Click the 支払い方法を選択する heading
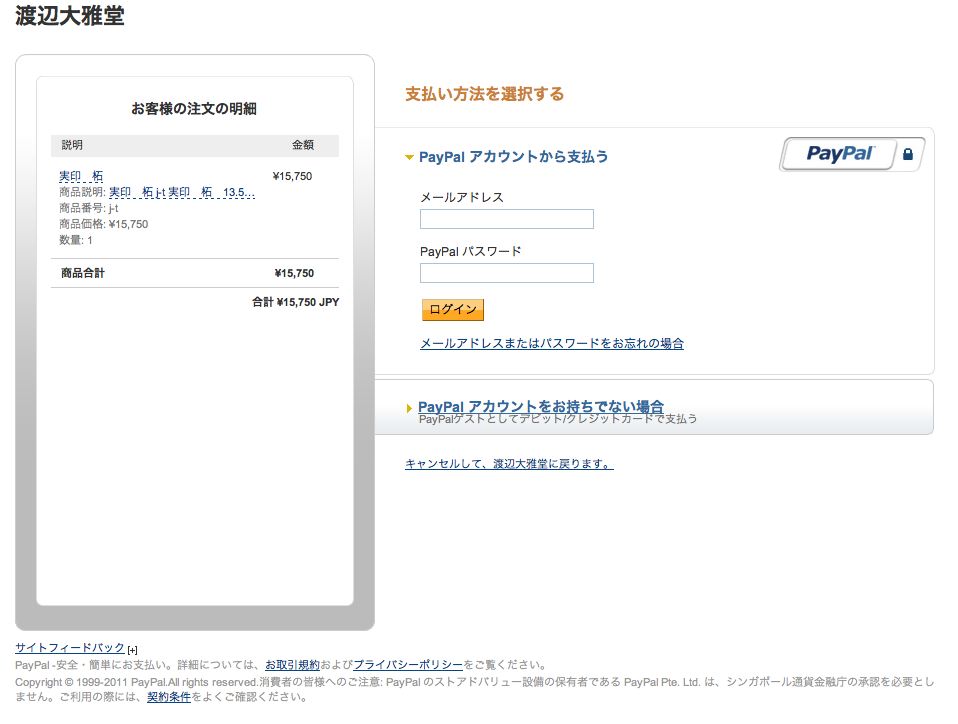The width and height of the screenshot is (958, 724). [484, 94]
